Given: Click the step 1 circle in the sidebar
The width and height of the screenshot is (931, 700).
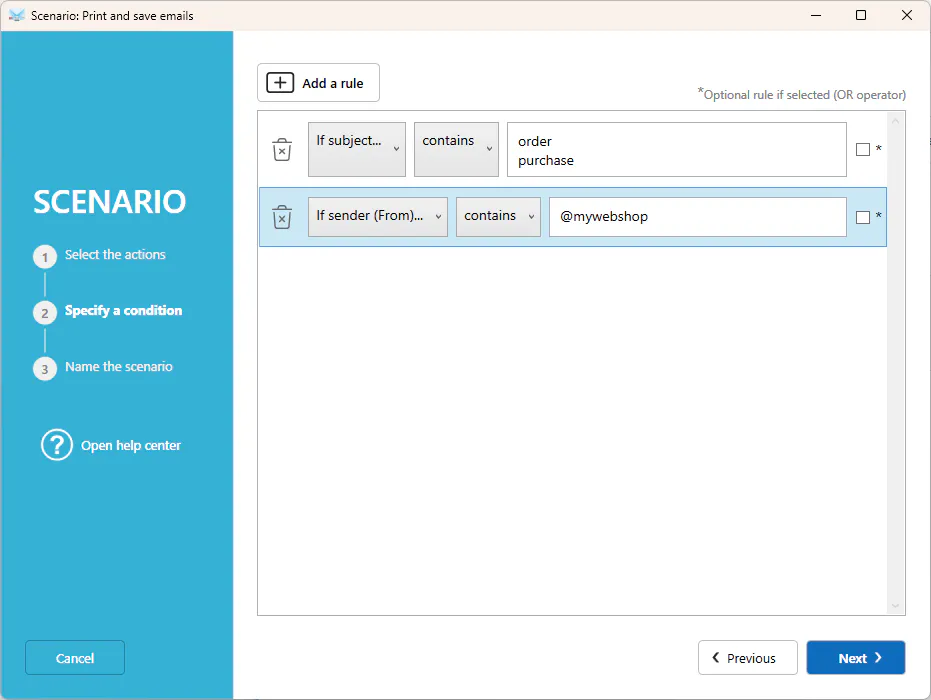Looking at the screenshot, I should 45,256.
